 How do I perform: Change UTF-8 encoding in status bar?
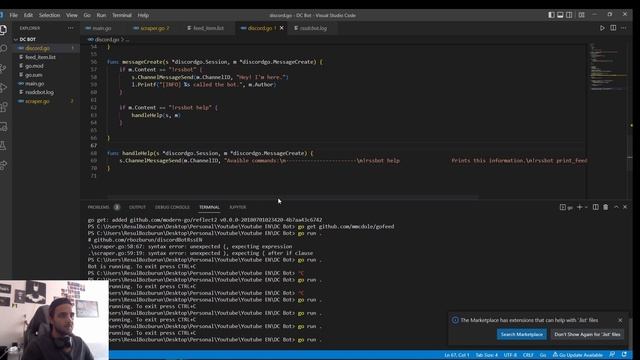click(510, 355)
